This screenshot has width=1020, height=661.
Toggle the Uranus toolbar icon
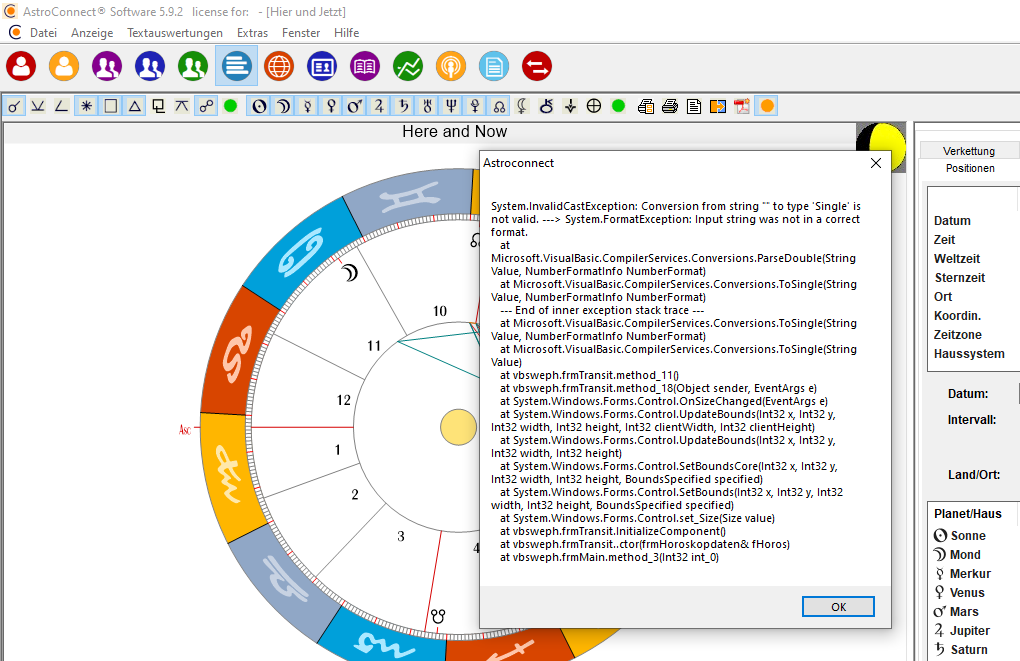tap(427, 106)
